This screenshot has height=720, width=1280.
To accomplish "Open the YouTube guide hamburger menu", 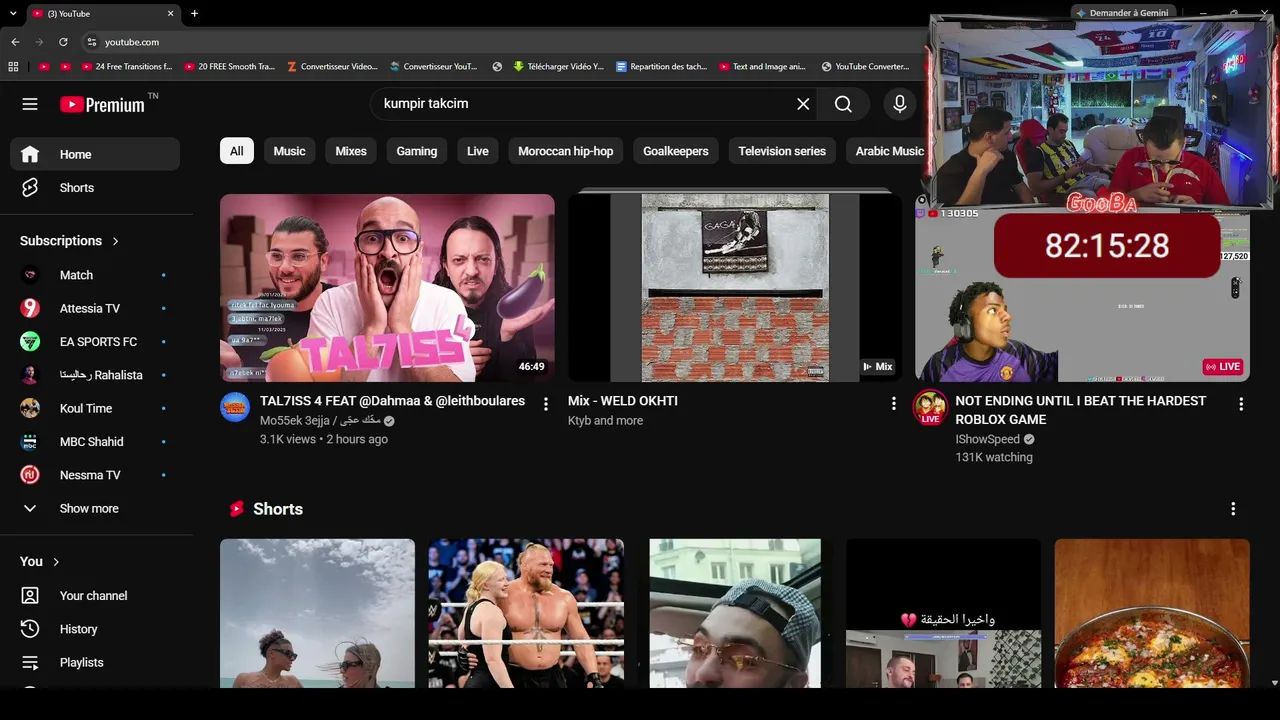I will point(30,104).
